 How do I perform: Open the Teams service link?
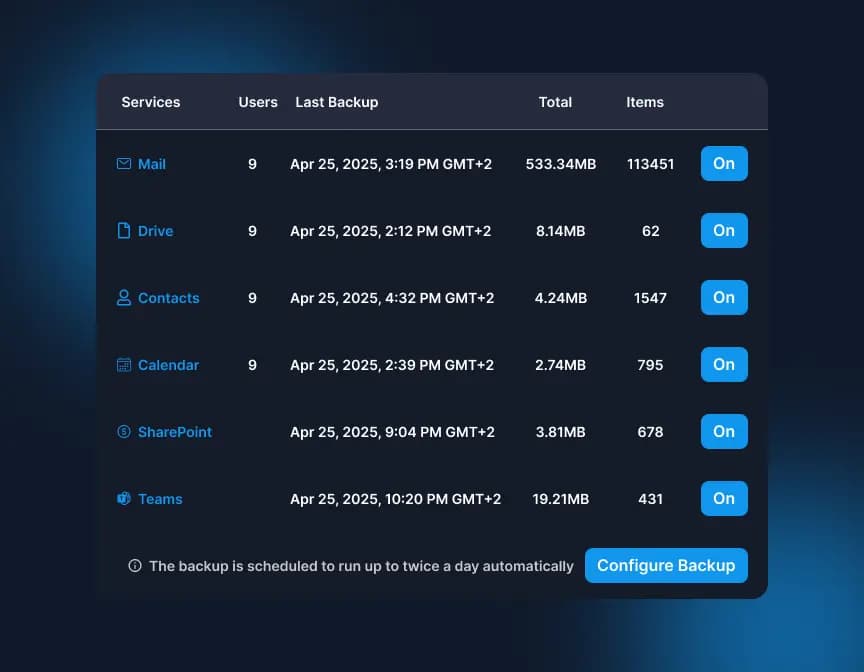[x=161, y=498]
